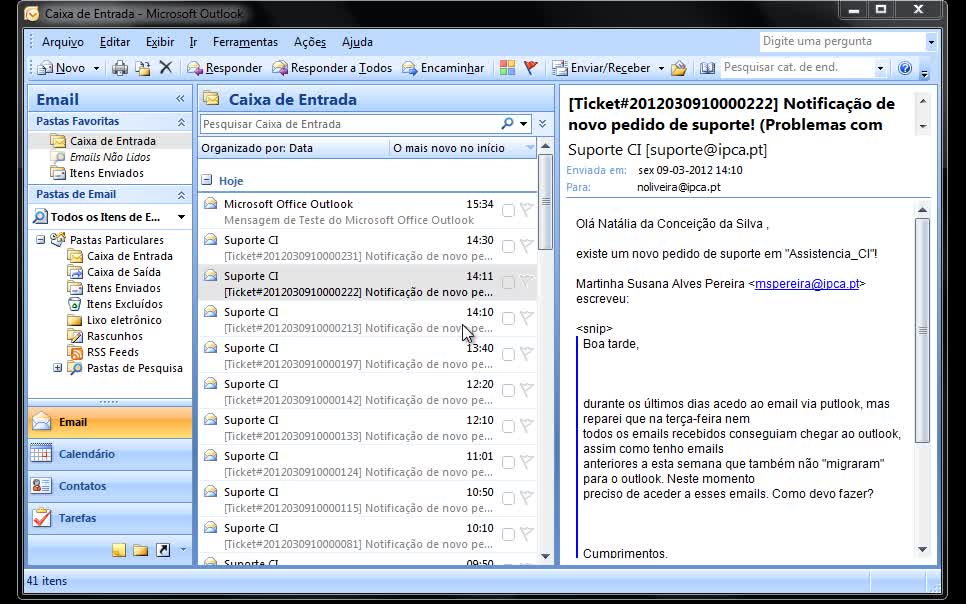Collapse the Email navigation pane chevrons
Image resolution: width=966 pixels, height=604 pixels.
180,99
